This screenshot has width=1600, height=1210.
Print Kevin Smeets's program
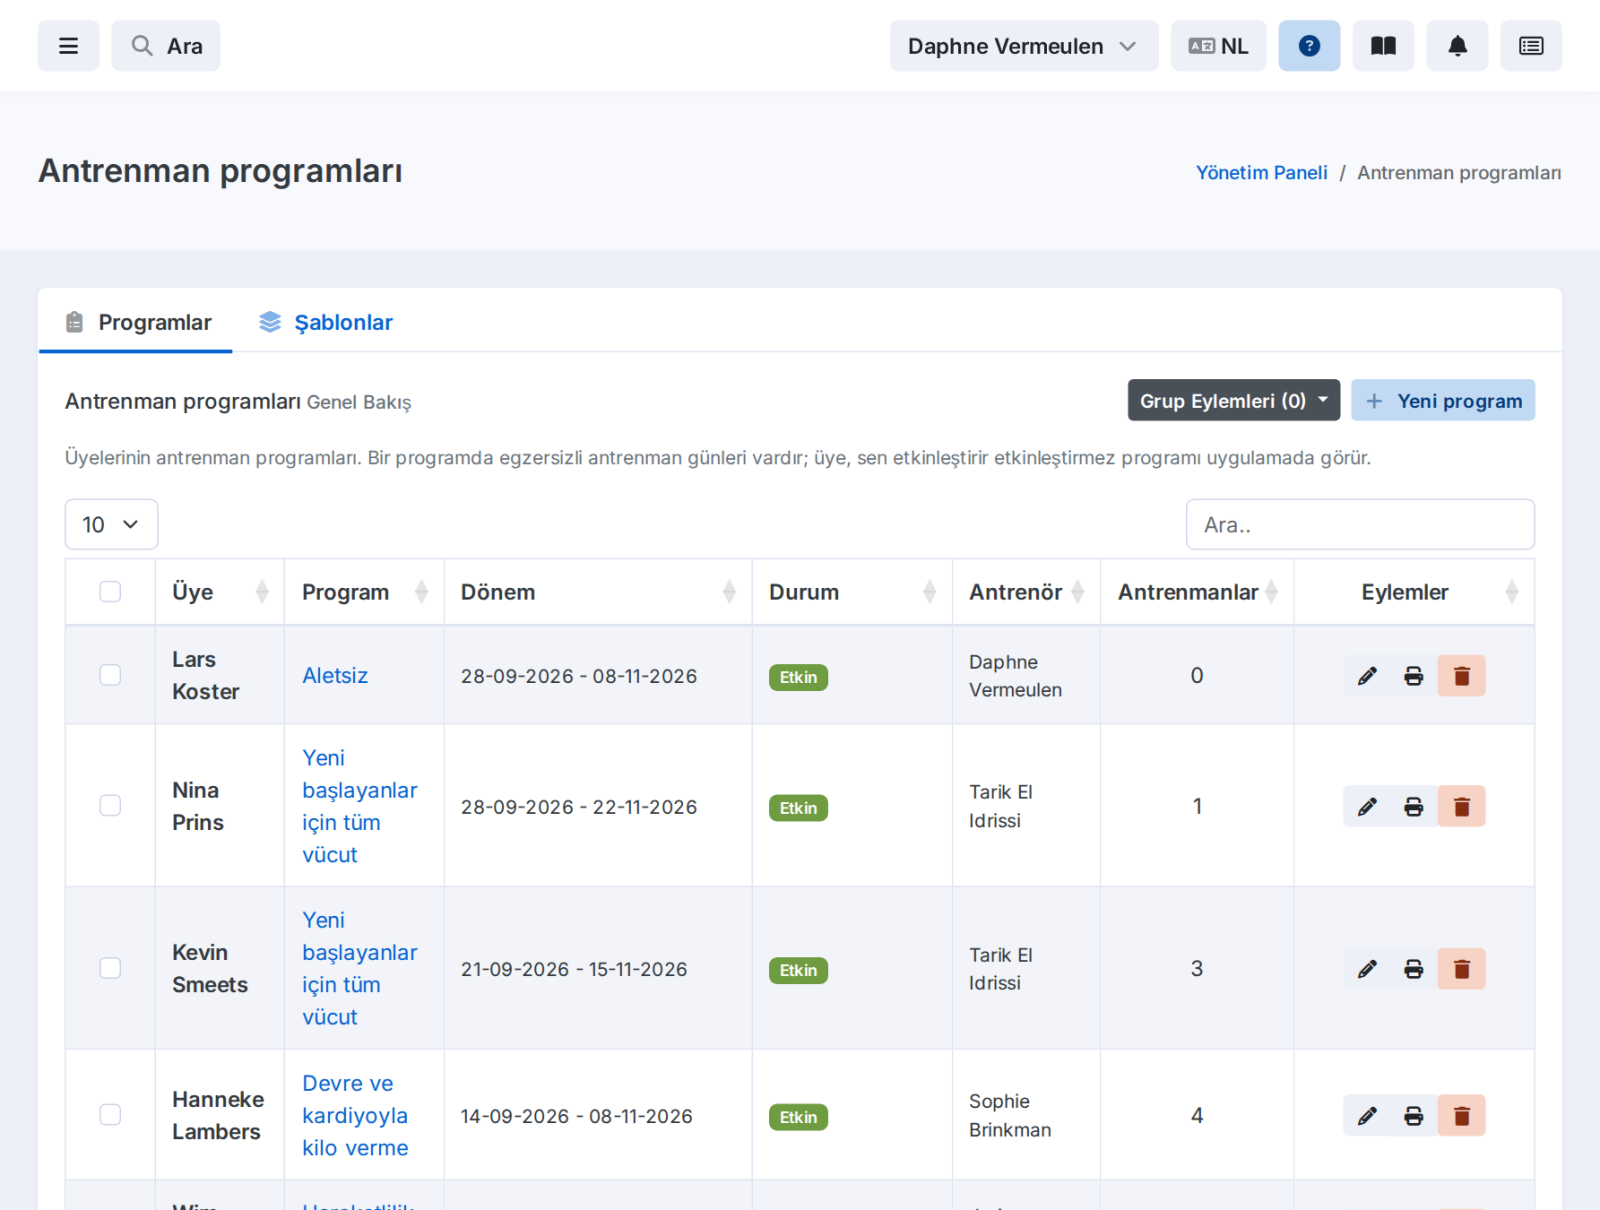click(x=1413, y=969)
